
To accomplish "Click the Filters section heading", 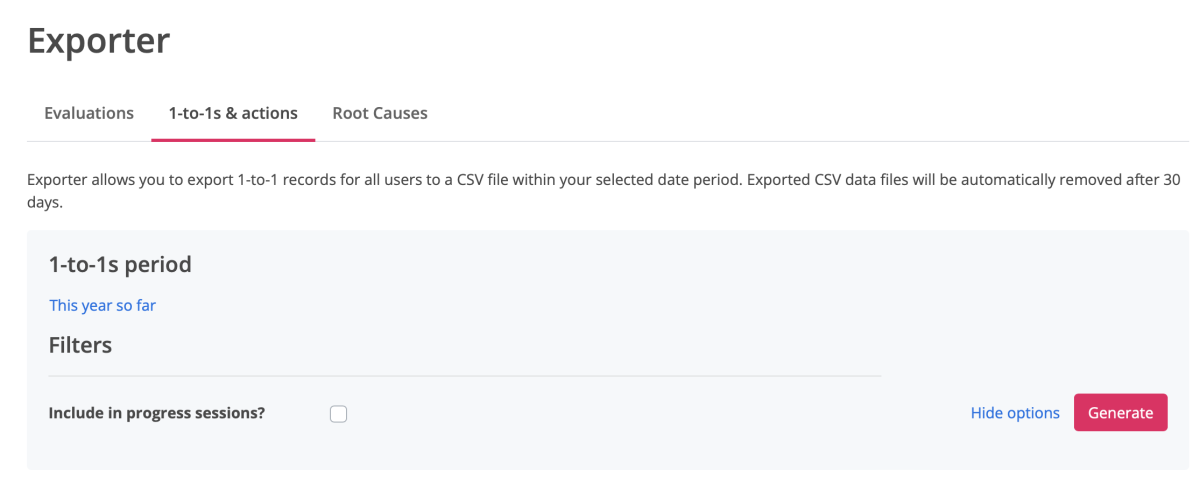I will 80,345.
